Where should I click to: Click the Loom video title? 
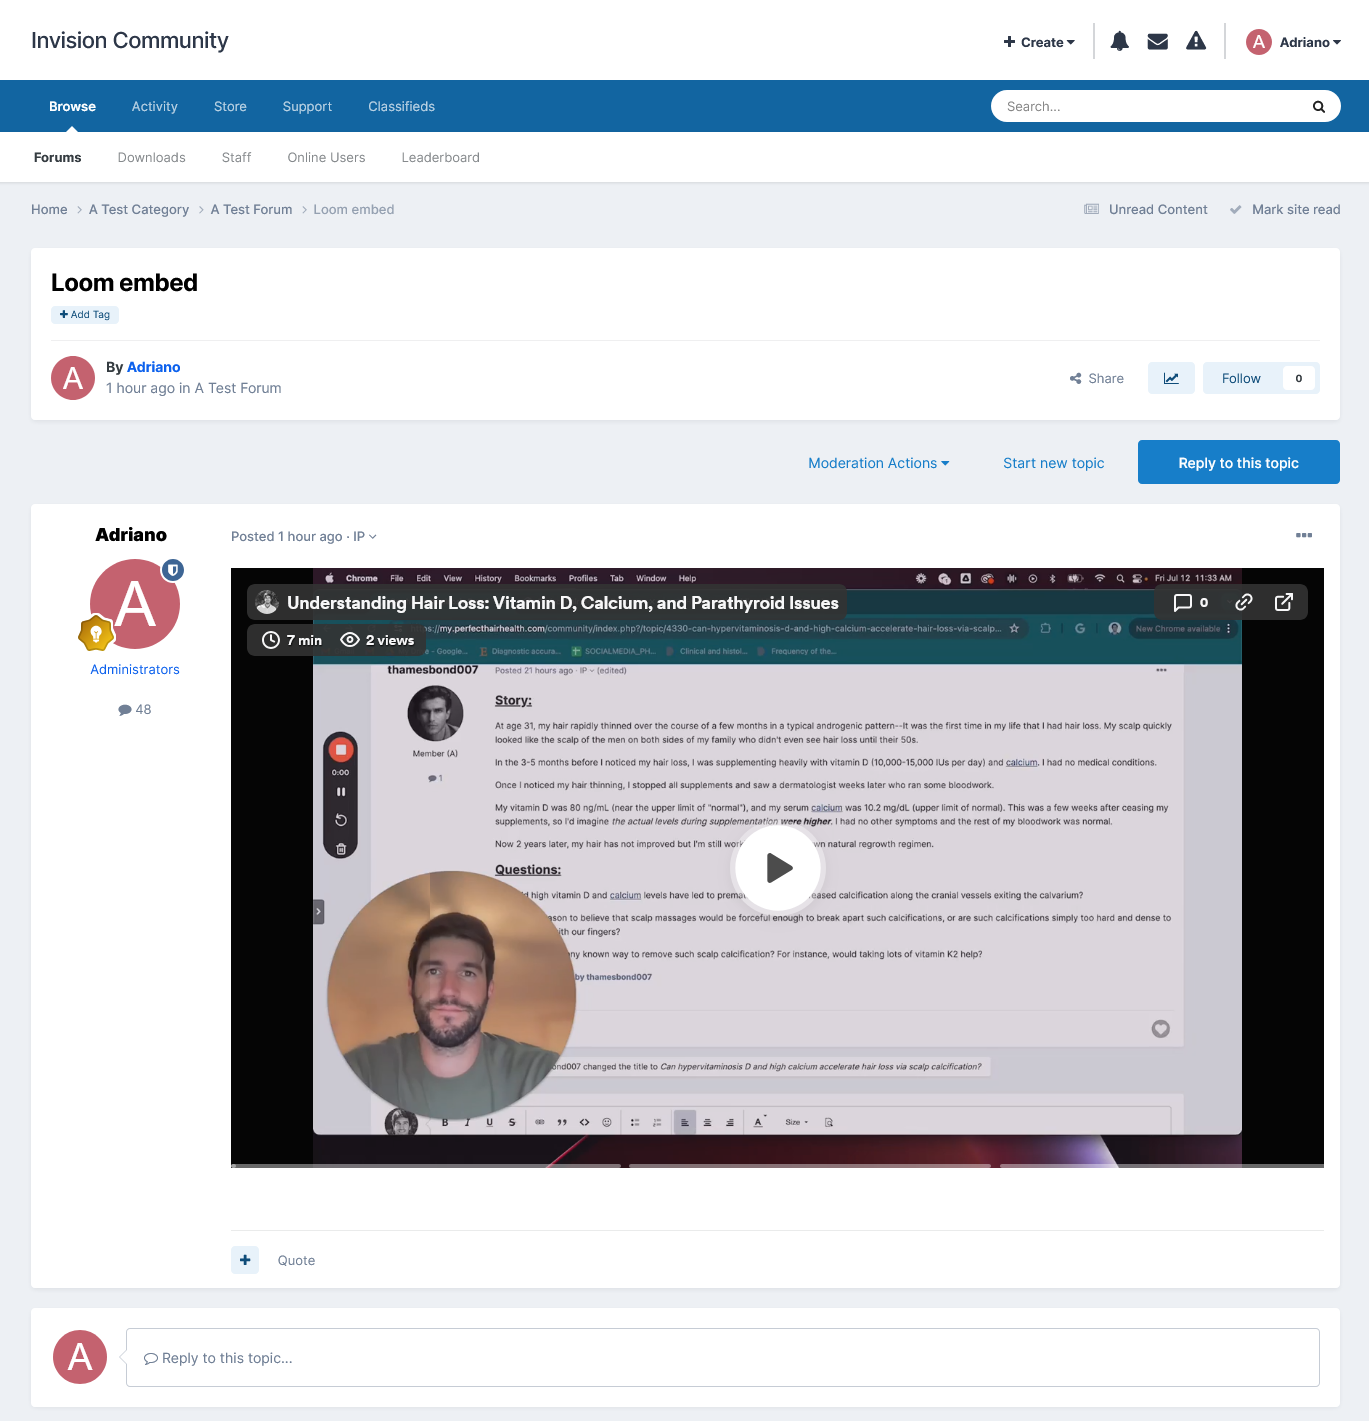(563, 602)
